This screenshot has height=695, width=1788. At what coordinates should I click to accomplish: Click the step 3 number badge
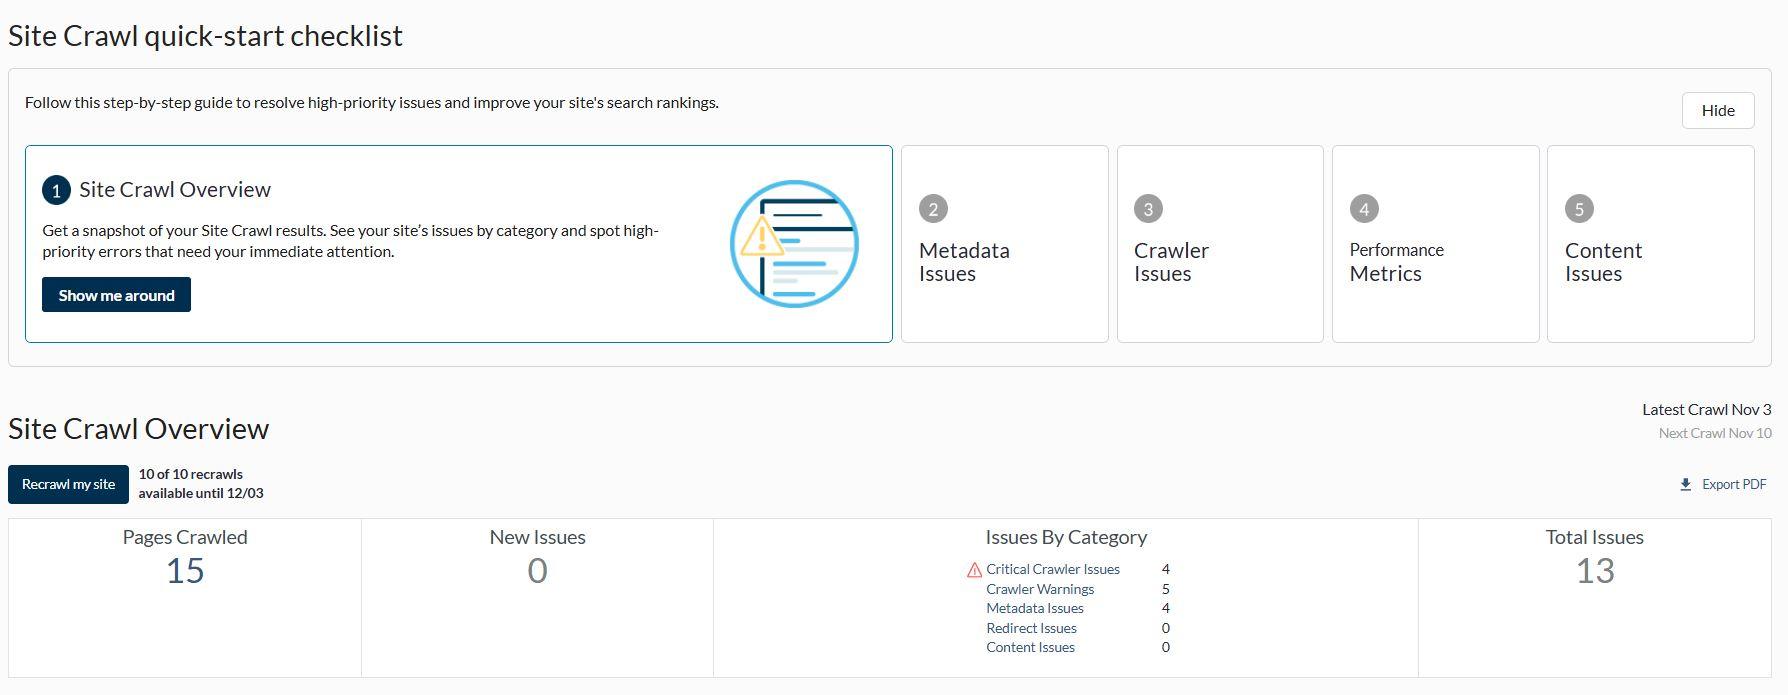point(1148,209)
